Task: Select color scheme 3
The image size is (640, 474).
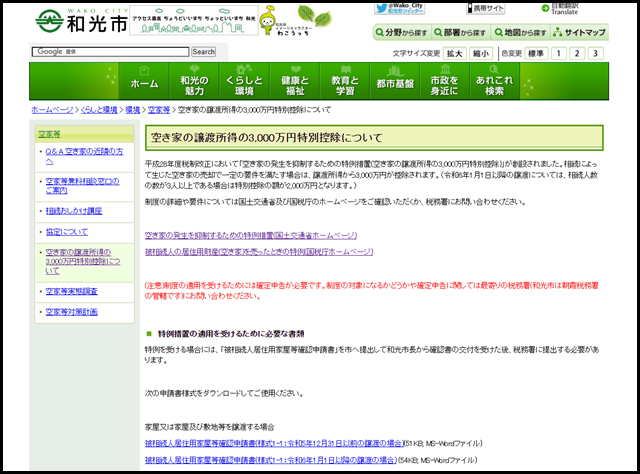Action: tap(596, 53)
